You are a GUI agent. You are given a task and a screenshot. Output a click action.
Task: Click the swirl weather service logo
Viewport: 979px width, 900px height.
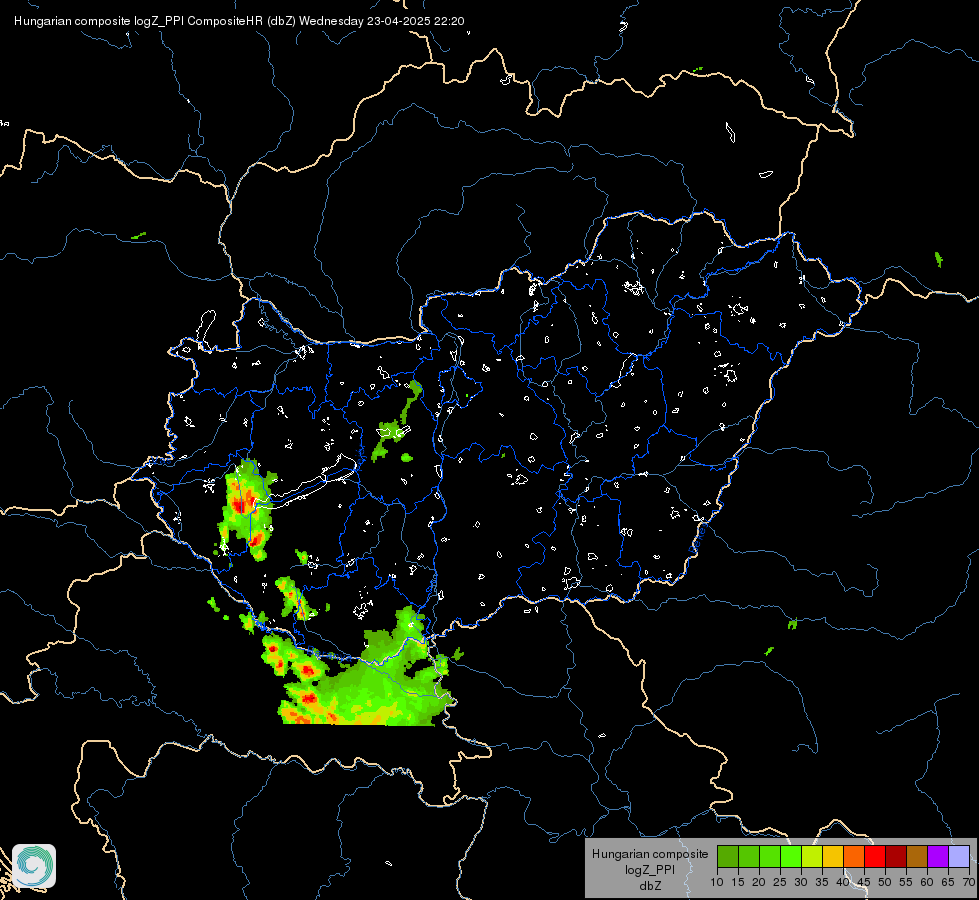(x=34, y=866)
